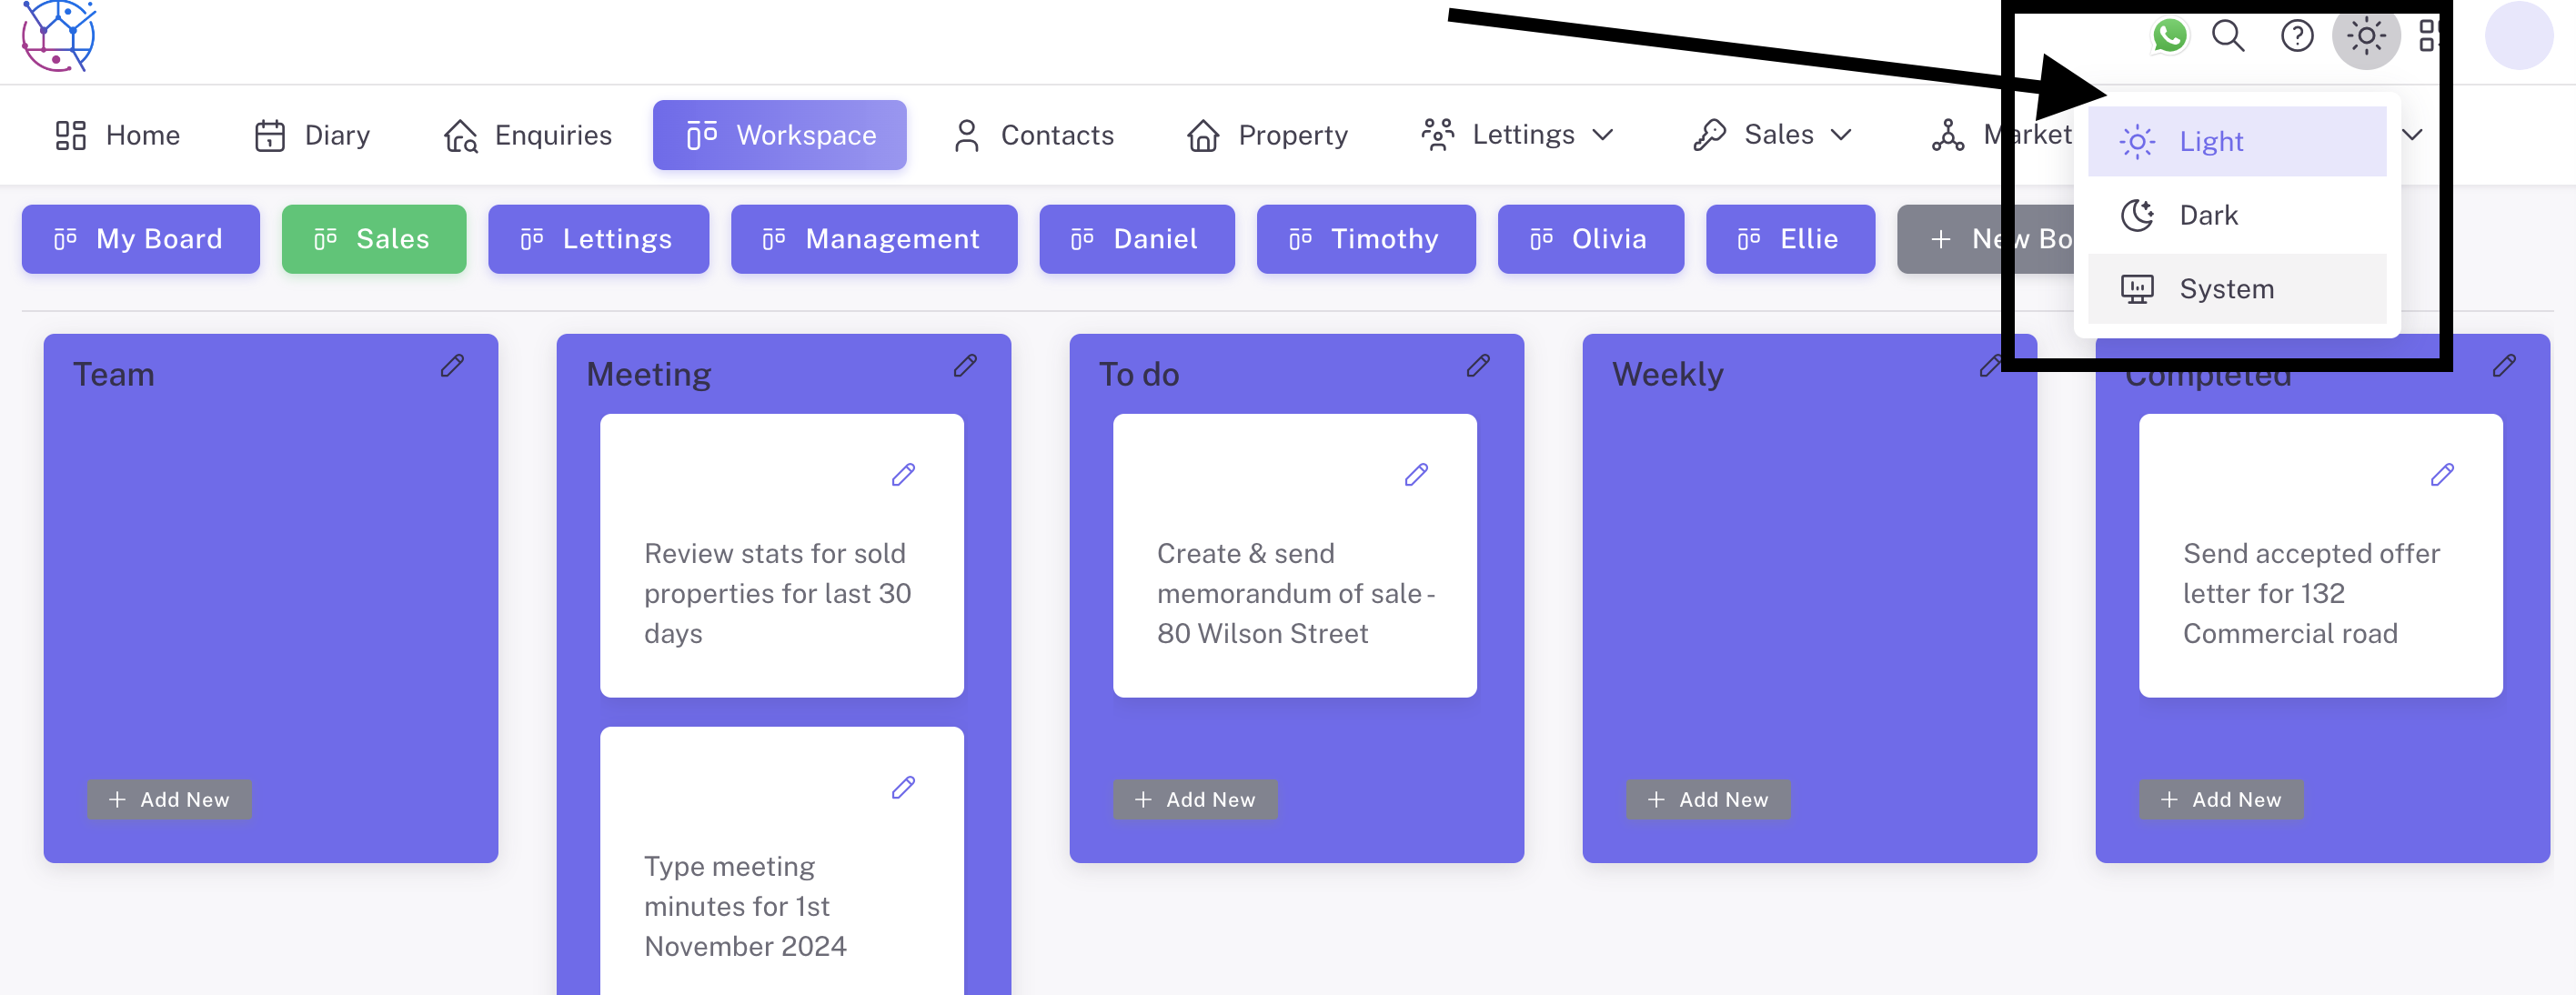Open WhatsApp from the top bar
Screen dimensions: 2576x995
click(2169, 36)
